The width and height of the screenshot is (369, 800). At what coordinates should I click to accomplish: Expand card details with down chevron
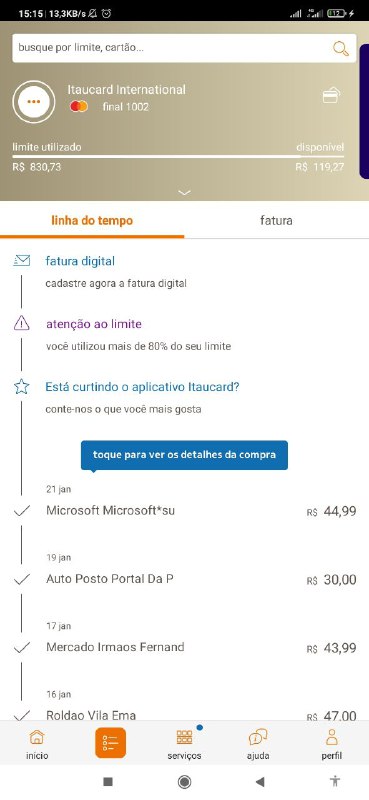pyautogui.click(x=185, y=192)
